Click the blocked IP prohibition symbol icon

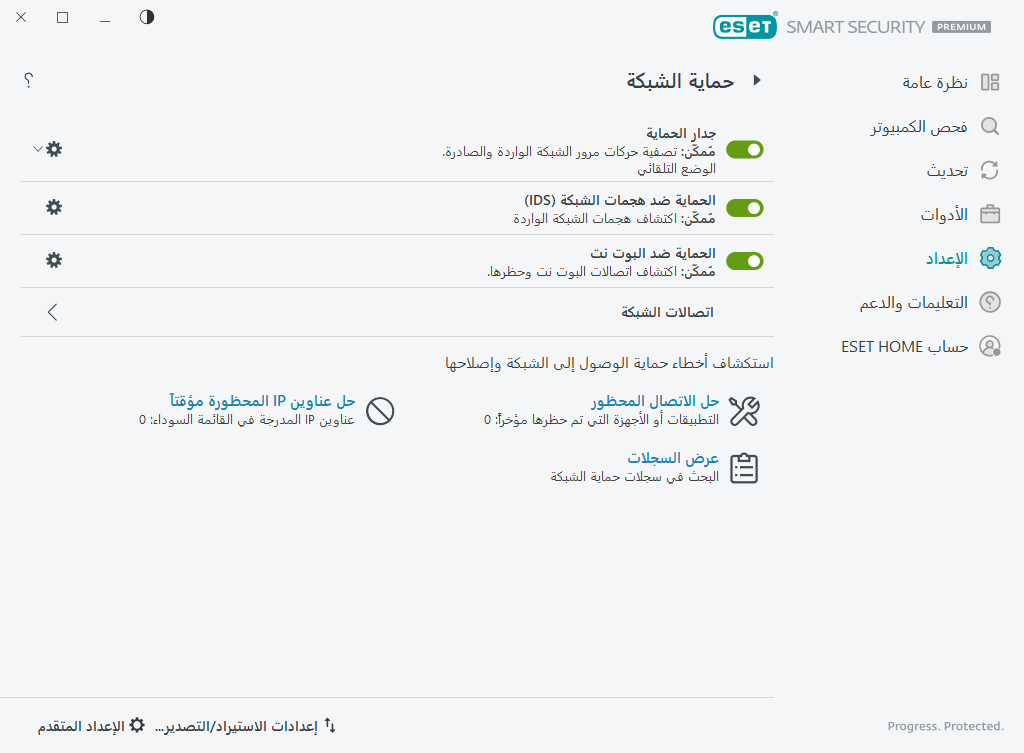pyautogui.click(x=380, y=411)
